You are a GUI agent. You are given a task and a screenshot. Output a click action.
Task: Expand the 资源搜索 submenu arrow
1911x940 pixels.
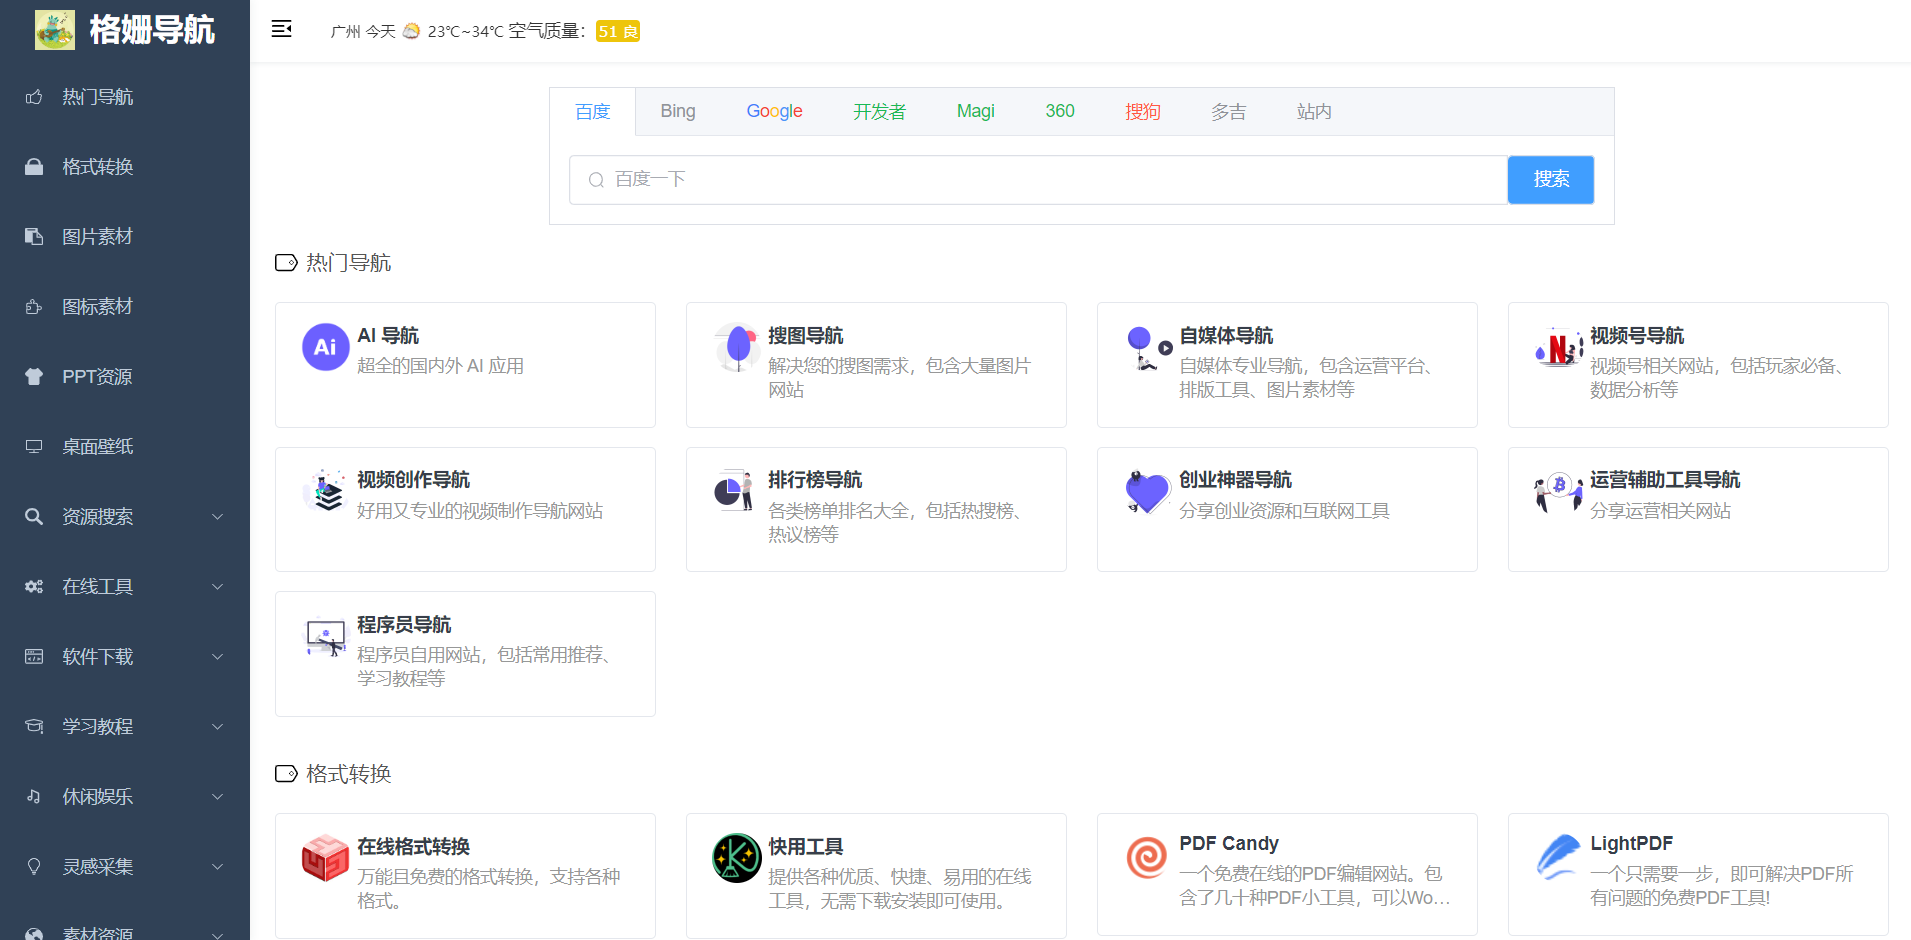point(217,517)
